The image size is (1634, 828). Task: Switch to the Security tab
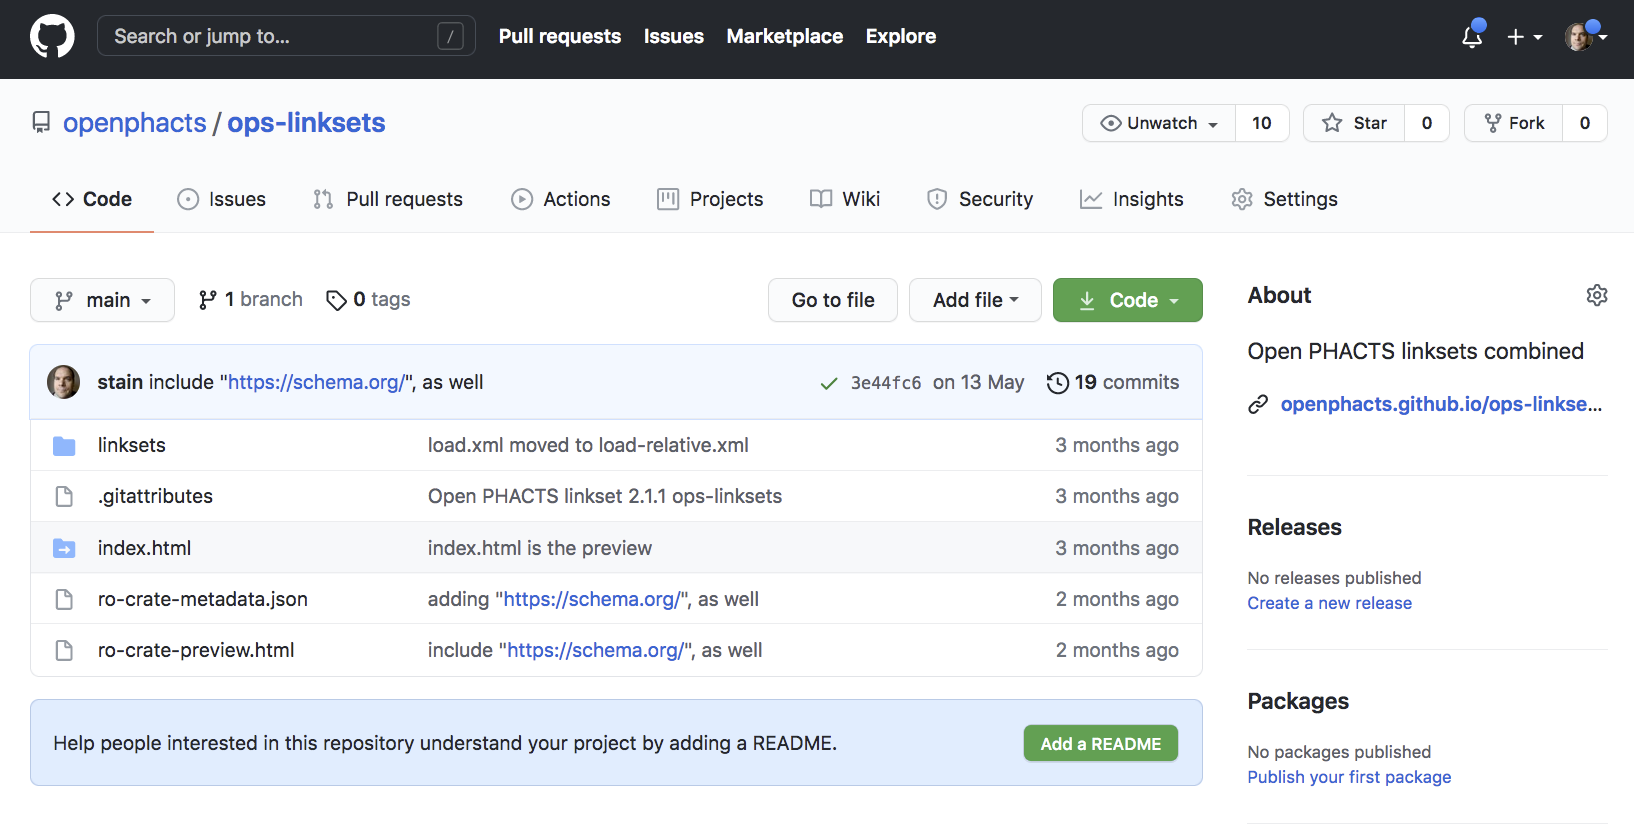(x=980, y=199)
